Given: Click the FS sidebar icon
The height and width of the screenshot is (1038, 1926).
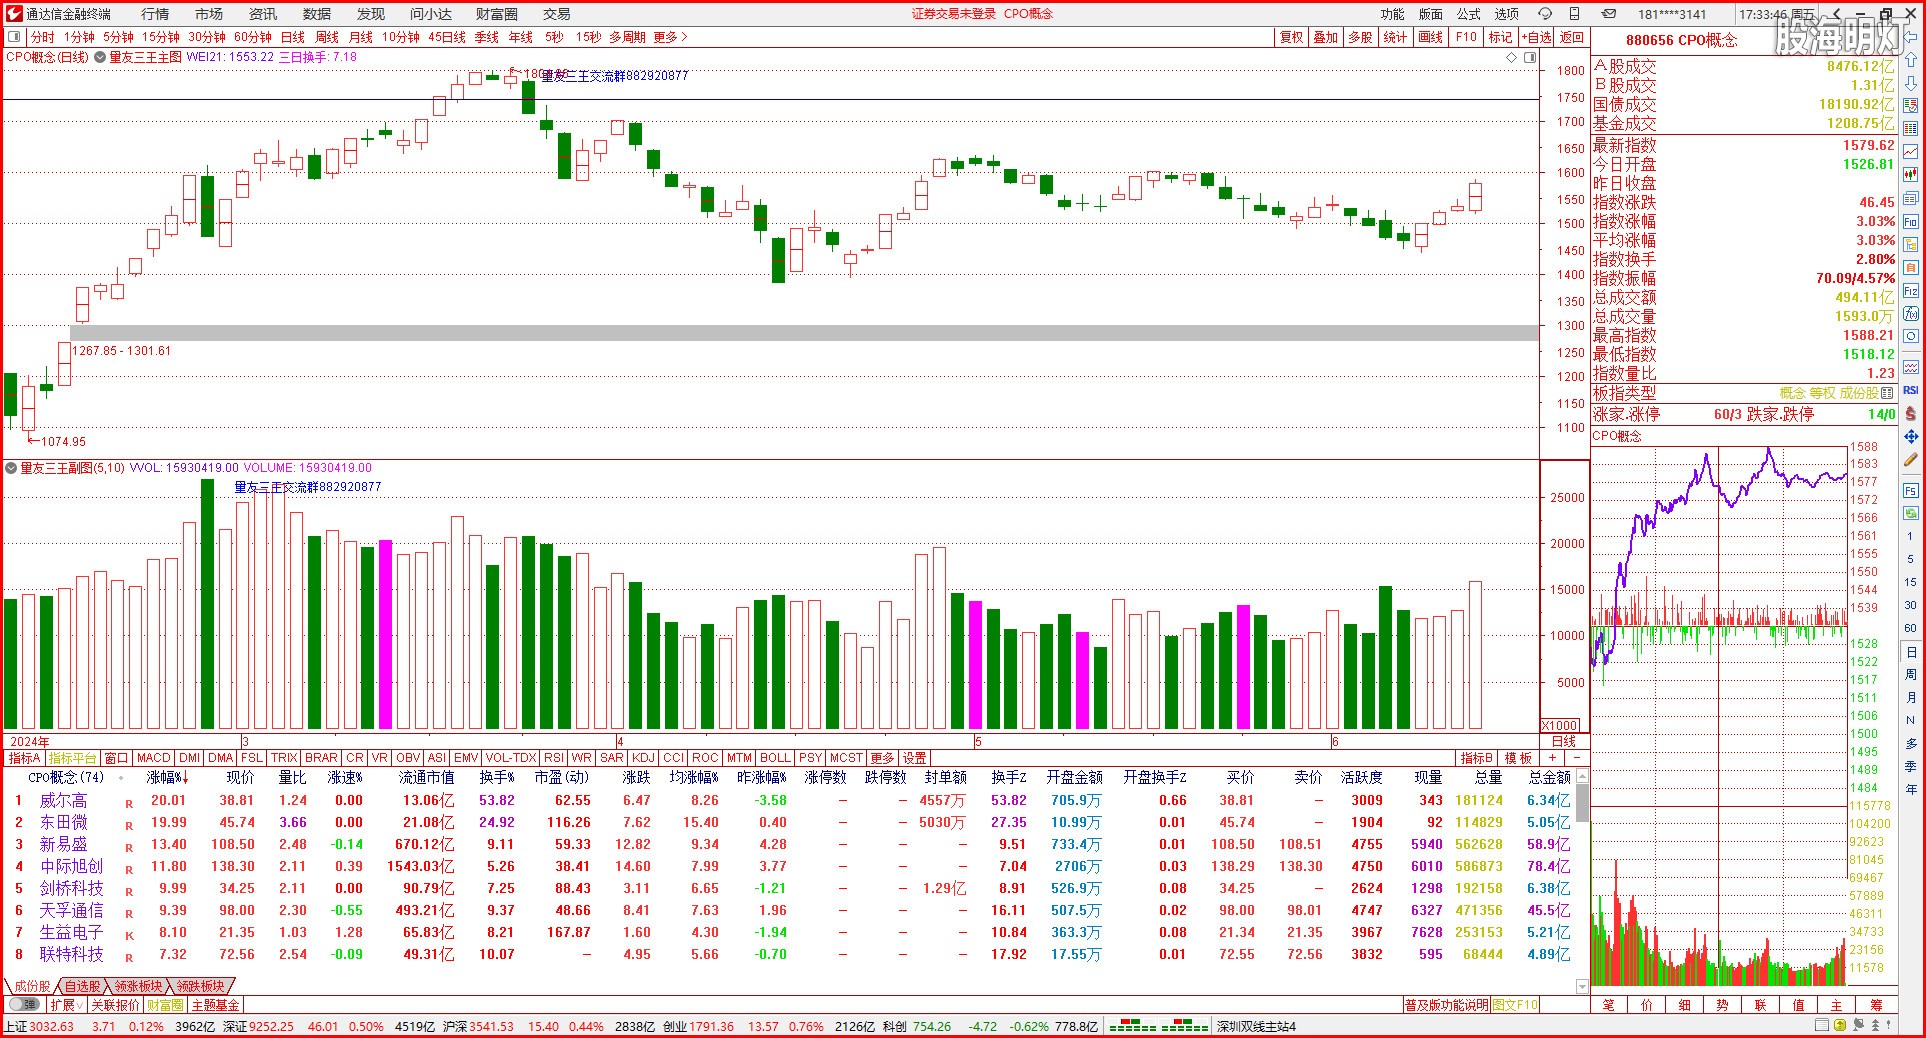Looking at the screenshot, I should pyautogui.click(x=1910, y=491).
